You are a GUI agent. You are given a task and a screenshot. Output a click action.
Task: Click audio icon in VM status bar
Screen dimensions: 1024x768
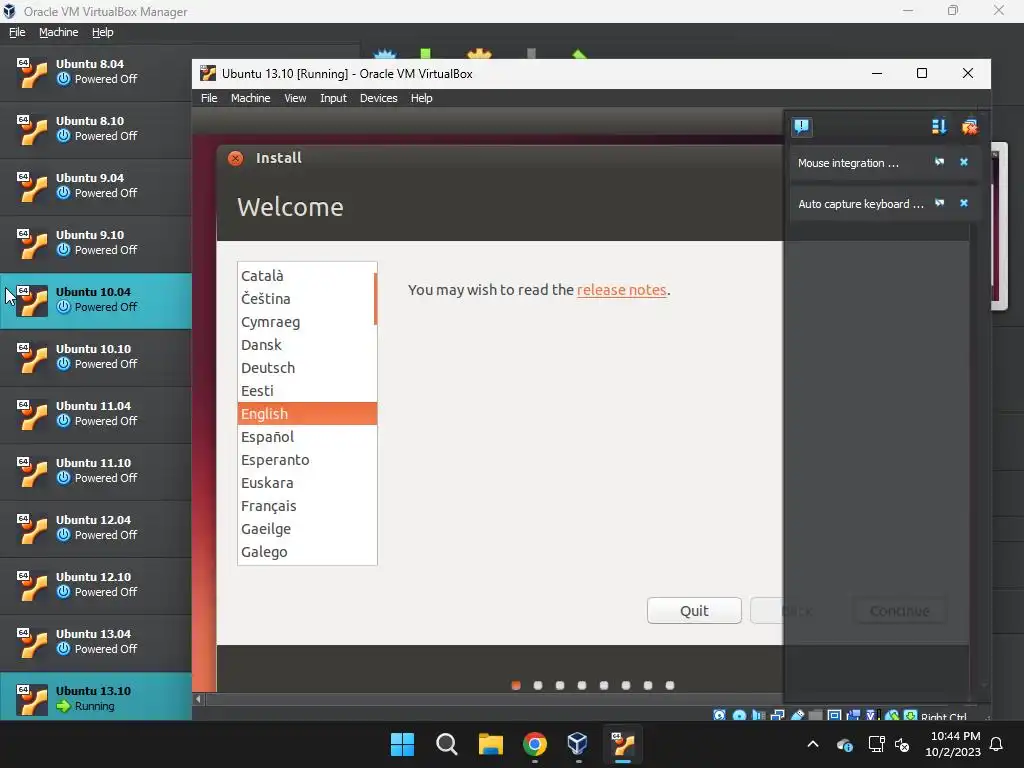click(758, 716)
